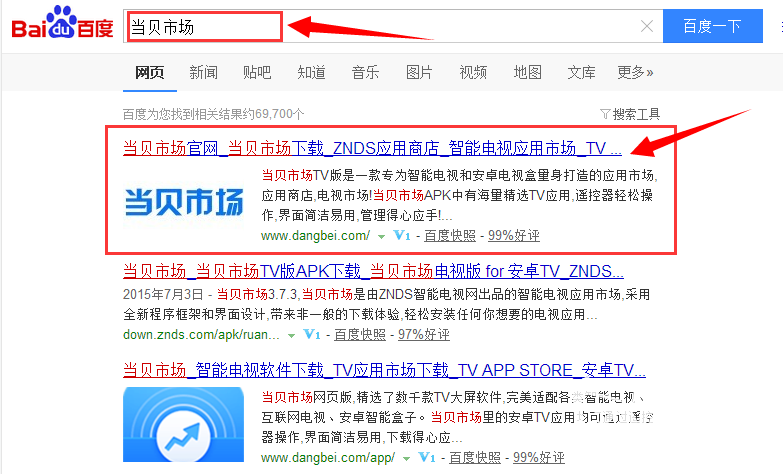Click the Baidu logo
Viewport: 783px width, 474px height.
pos(62,24)
